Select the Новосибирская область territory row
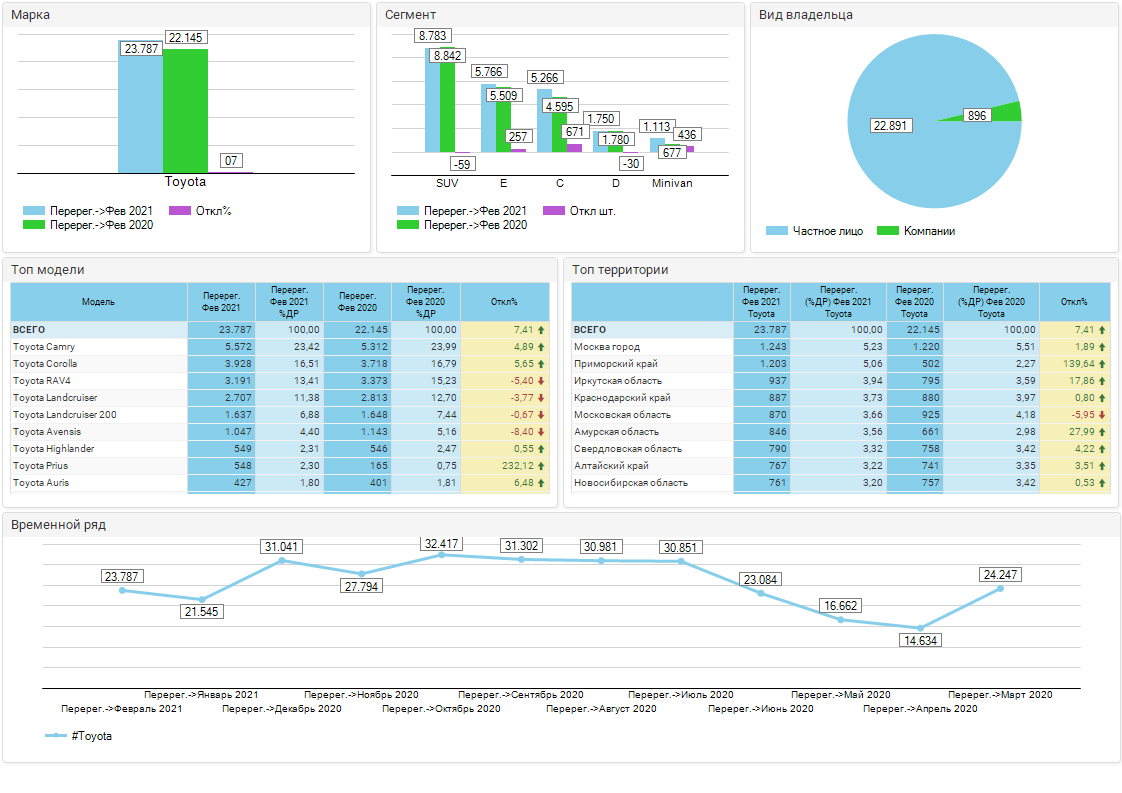 click(x=841, y=483)
